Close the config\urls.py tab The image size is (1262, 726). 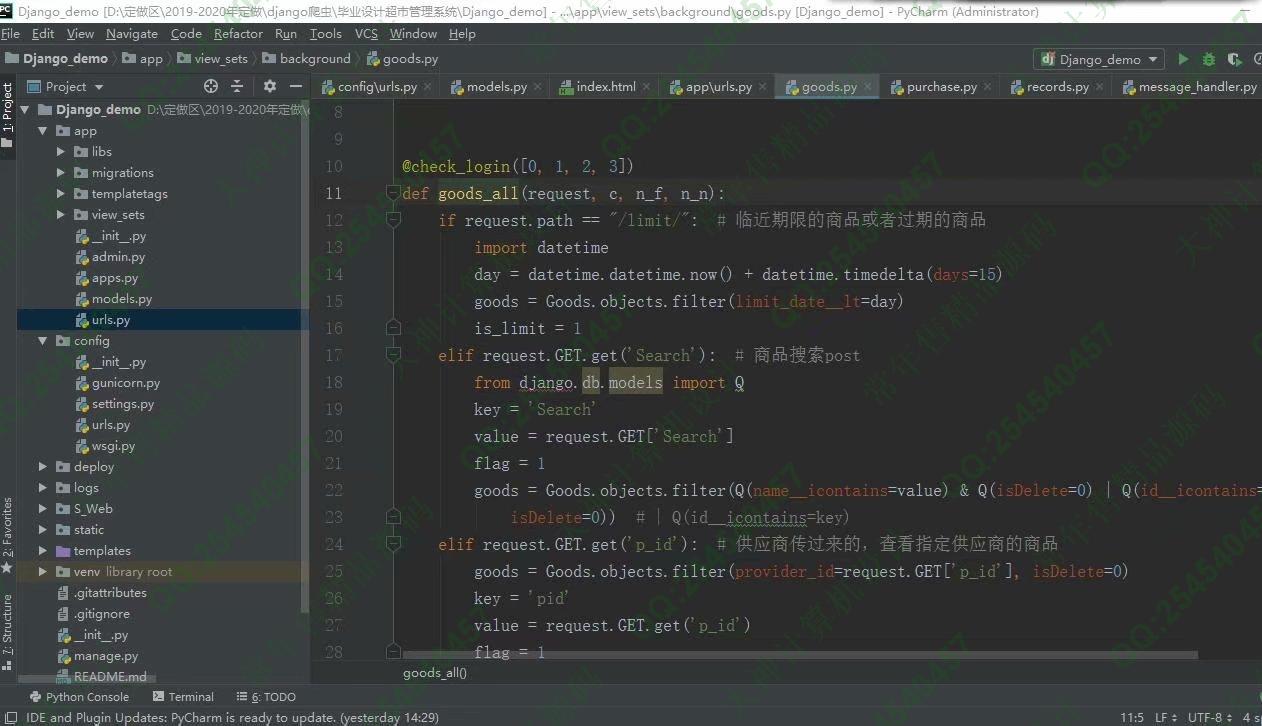pyautogui.click(x=427, y=87)
